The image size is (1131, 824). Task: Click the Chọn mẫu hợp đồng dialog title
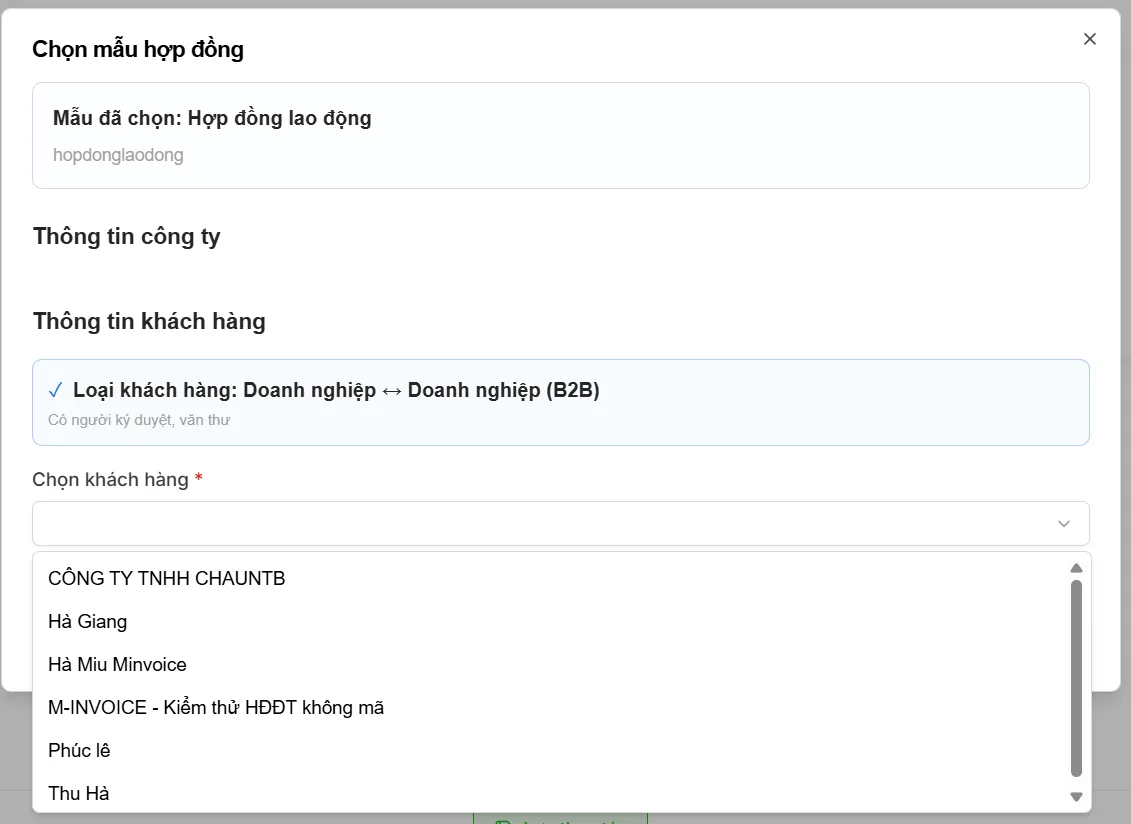(138, 49)
